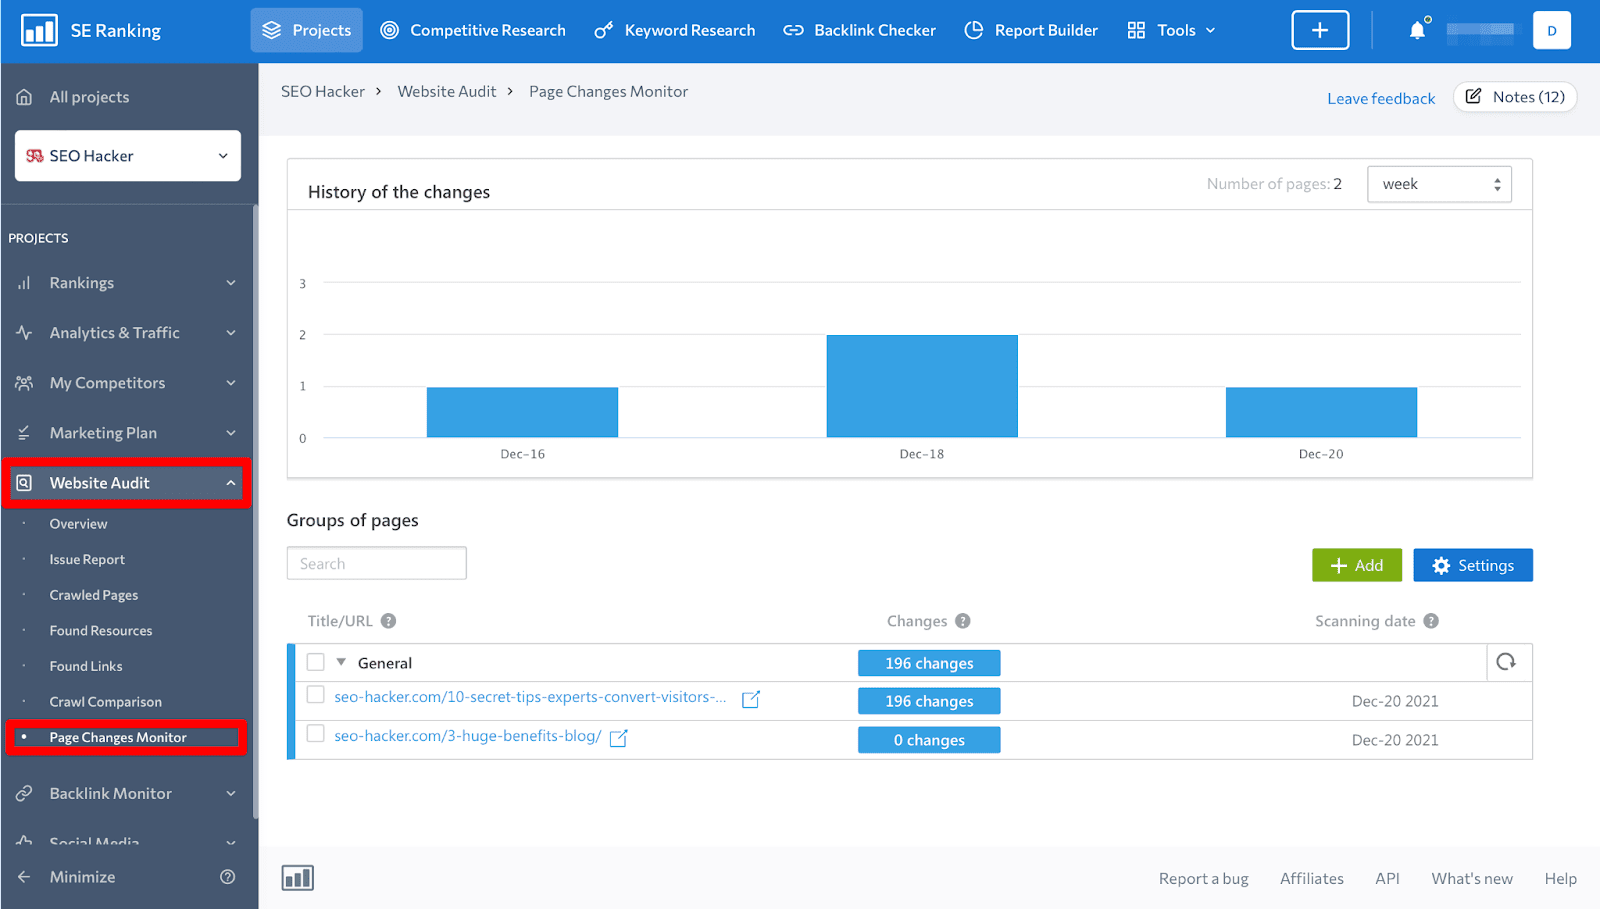Image resolution: width=1600 pixels, height=909 pixels.
Task: Click the Competitive Research target icon
Action: tap(390, 30)
